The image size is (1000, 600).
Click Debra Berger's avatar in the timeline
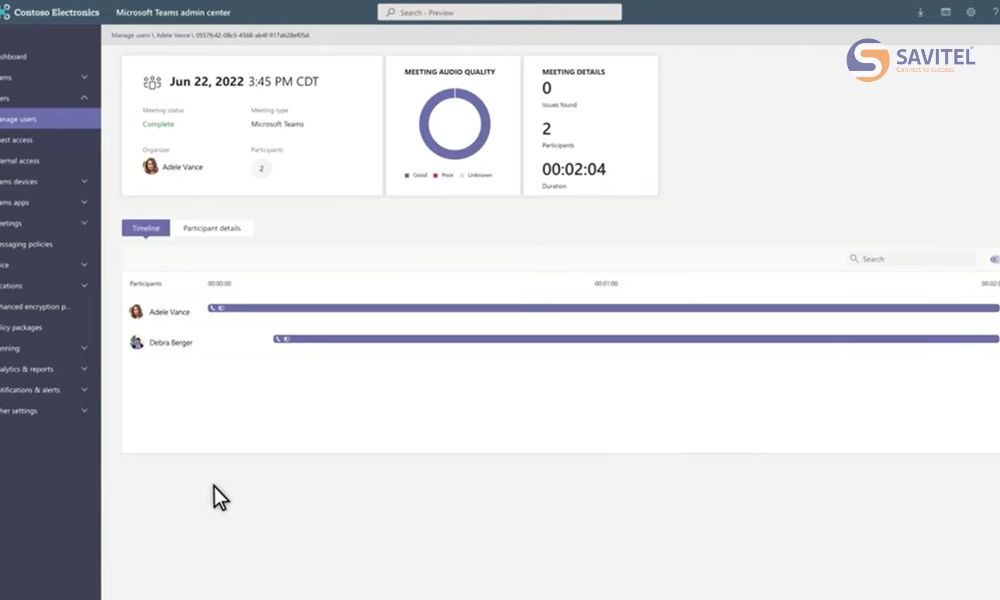pyautogui.click(x=136, y=342)
